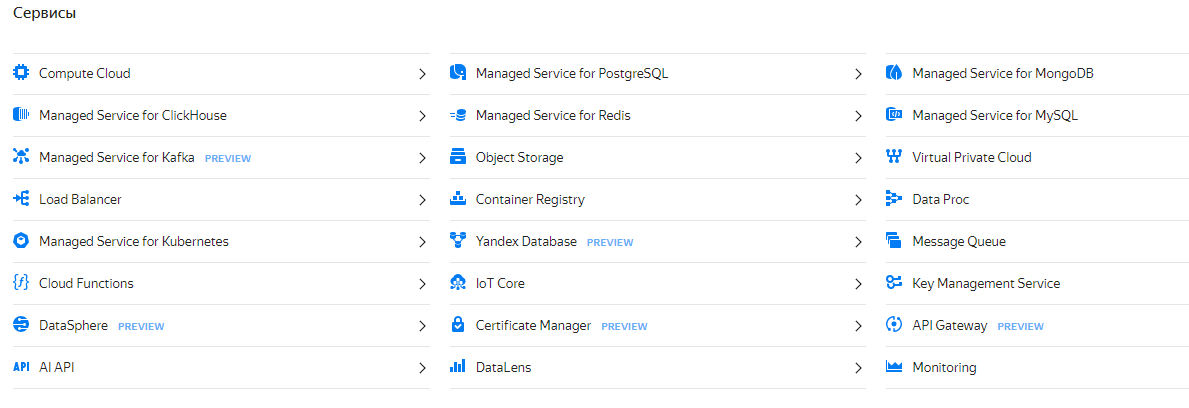The height and width of the screenshot is (408, 1189).
Task: Open the Cloud Functions service
Action: tap(86, 284)
